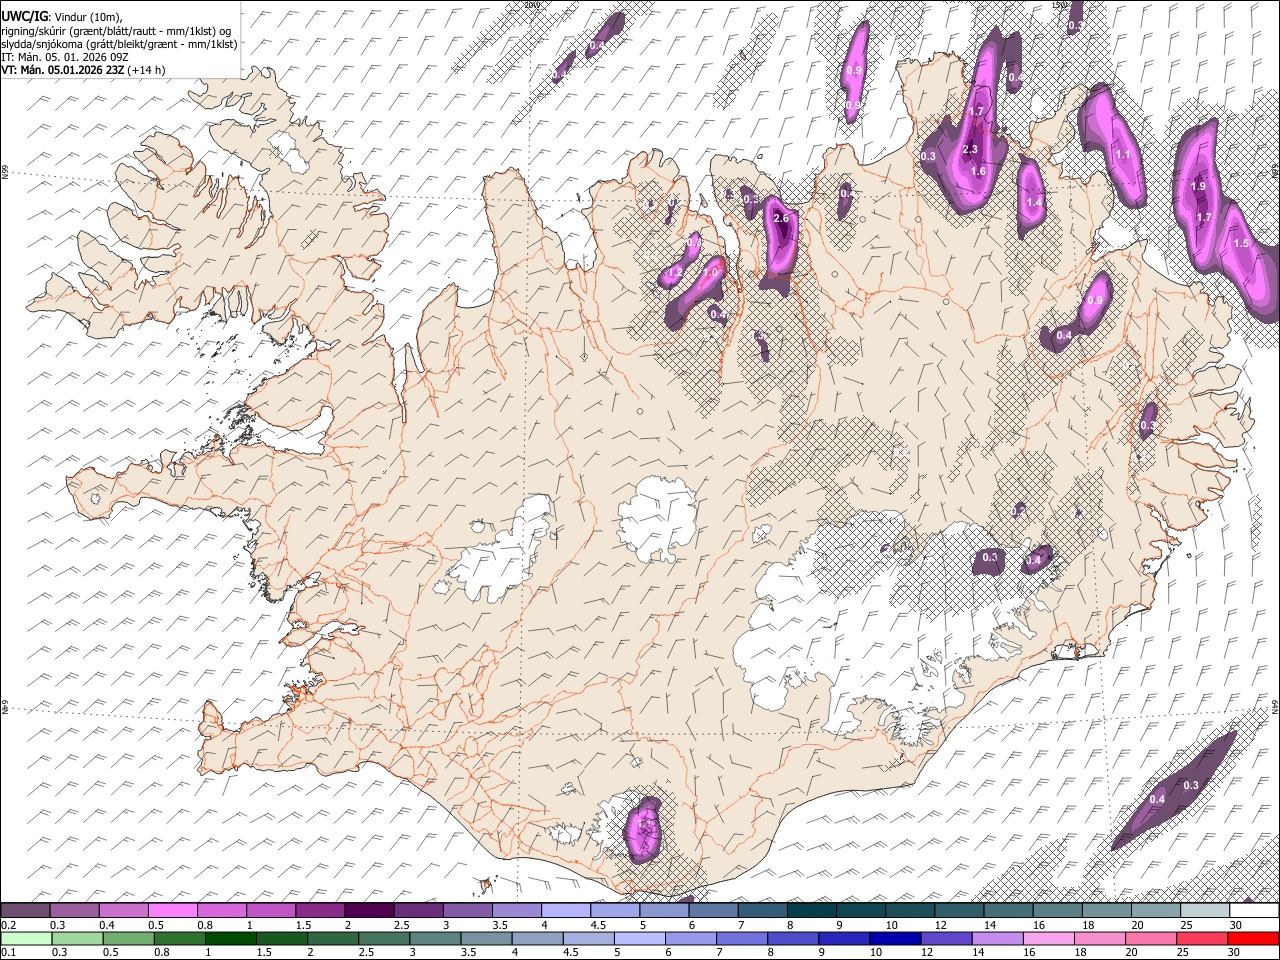Click the 2.3 snowfall value on the map

(x=970, y=150)
